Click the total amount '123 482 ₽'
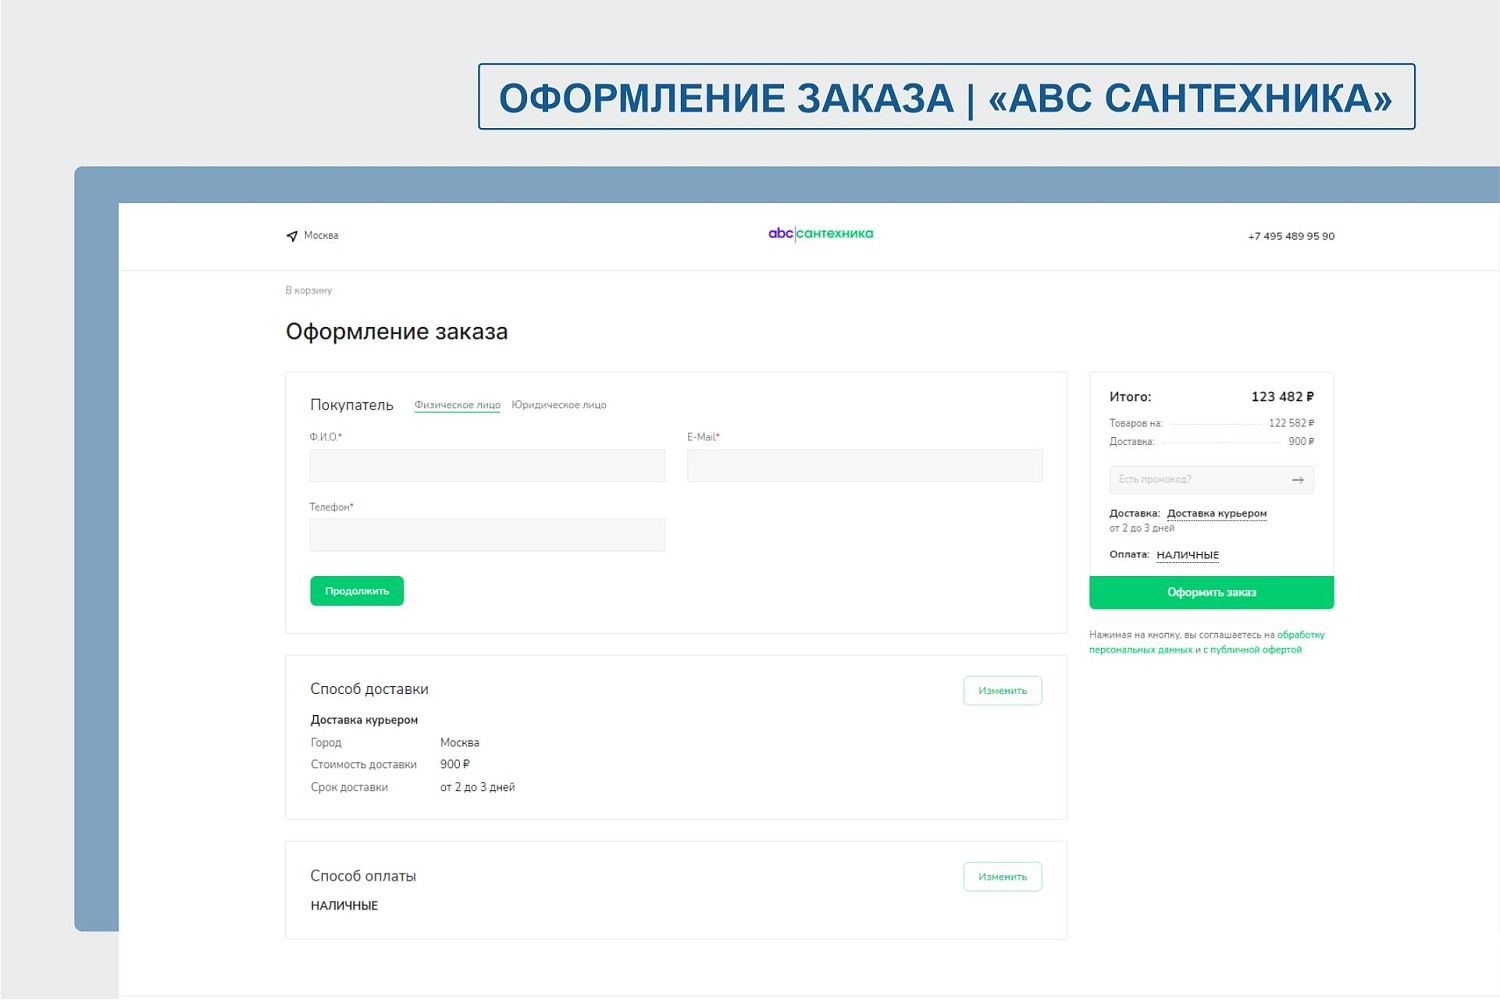Viewport: 1500px width, 1000px height. (x=1282, y=397)
